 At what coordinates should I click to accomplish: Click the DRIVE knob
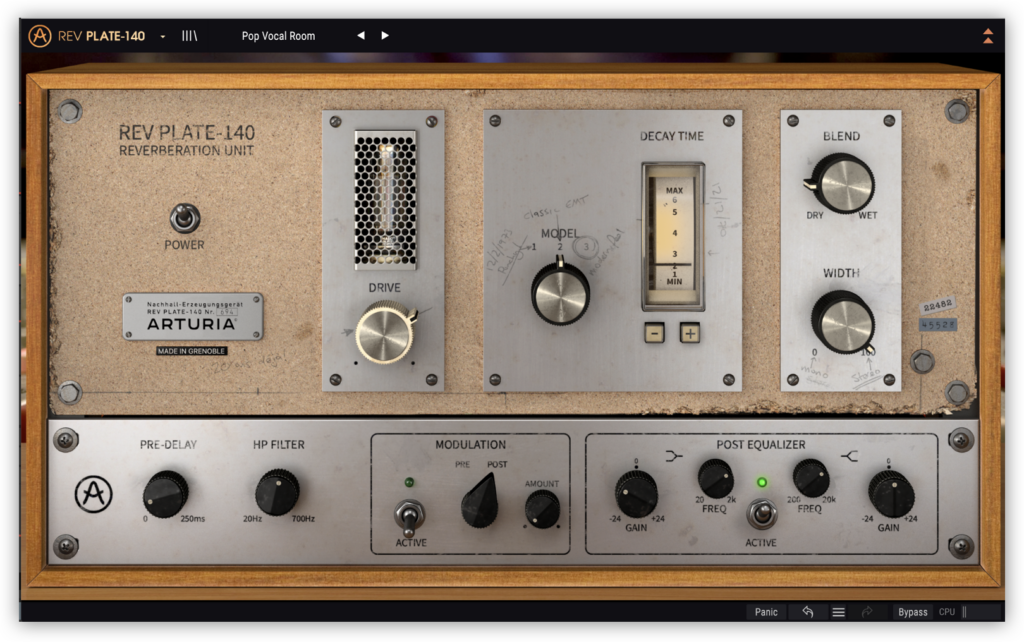(384, 334)
